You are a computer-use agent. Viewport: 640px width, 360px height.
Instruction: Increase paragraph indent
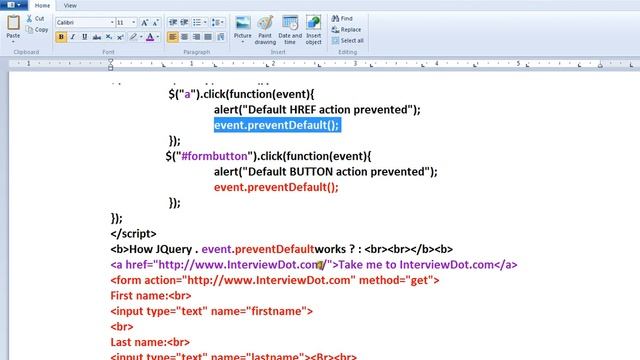pyautogui.click(x=184, y=22)
